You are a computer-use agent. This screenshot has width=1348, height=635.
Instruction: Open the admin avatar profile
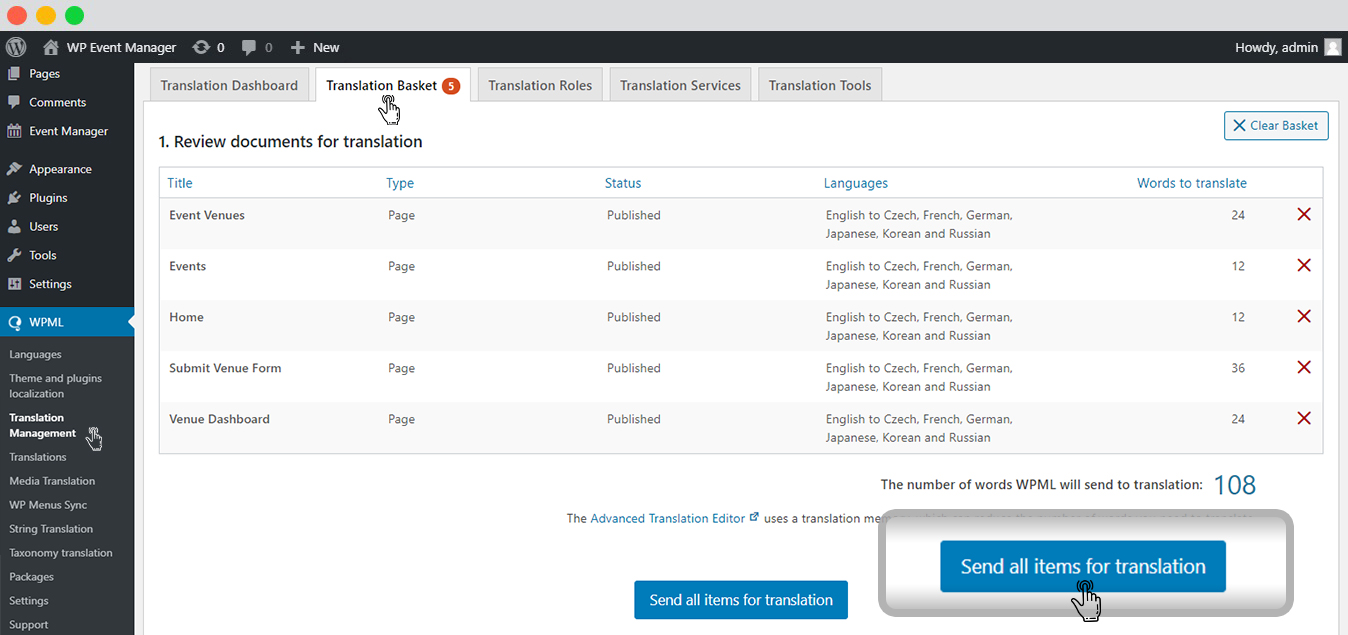coord(1332,47)
